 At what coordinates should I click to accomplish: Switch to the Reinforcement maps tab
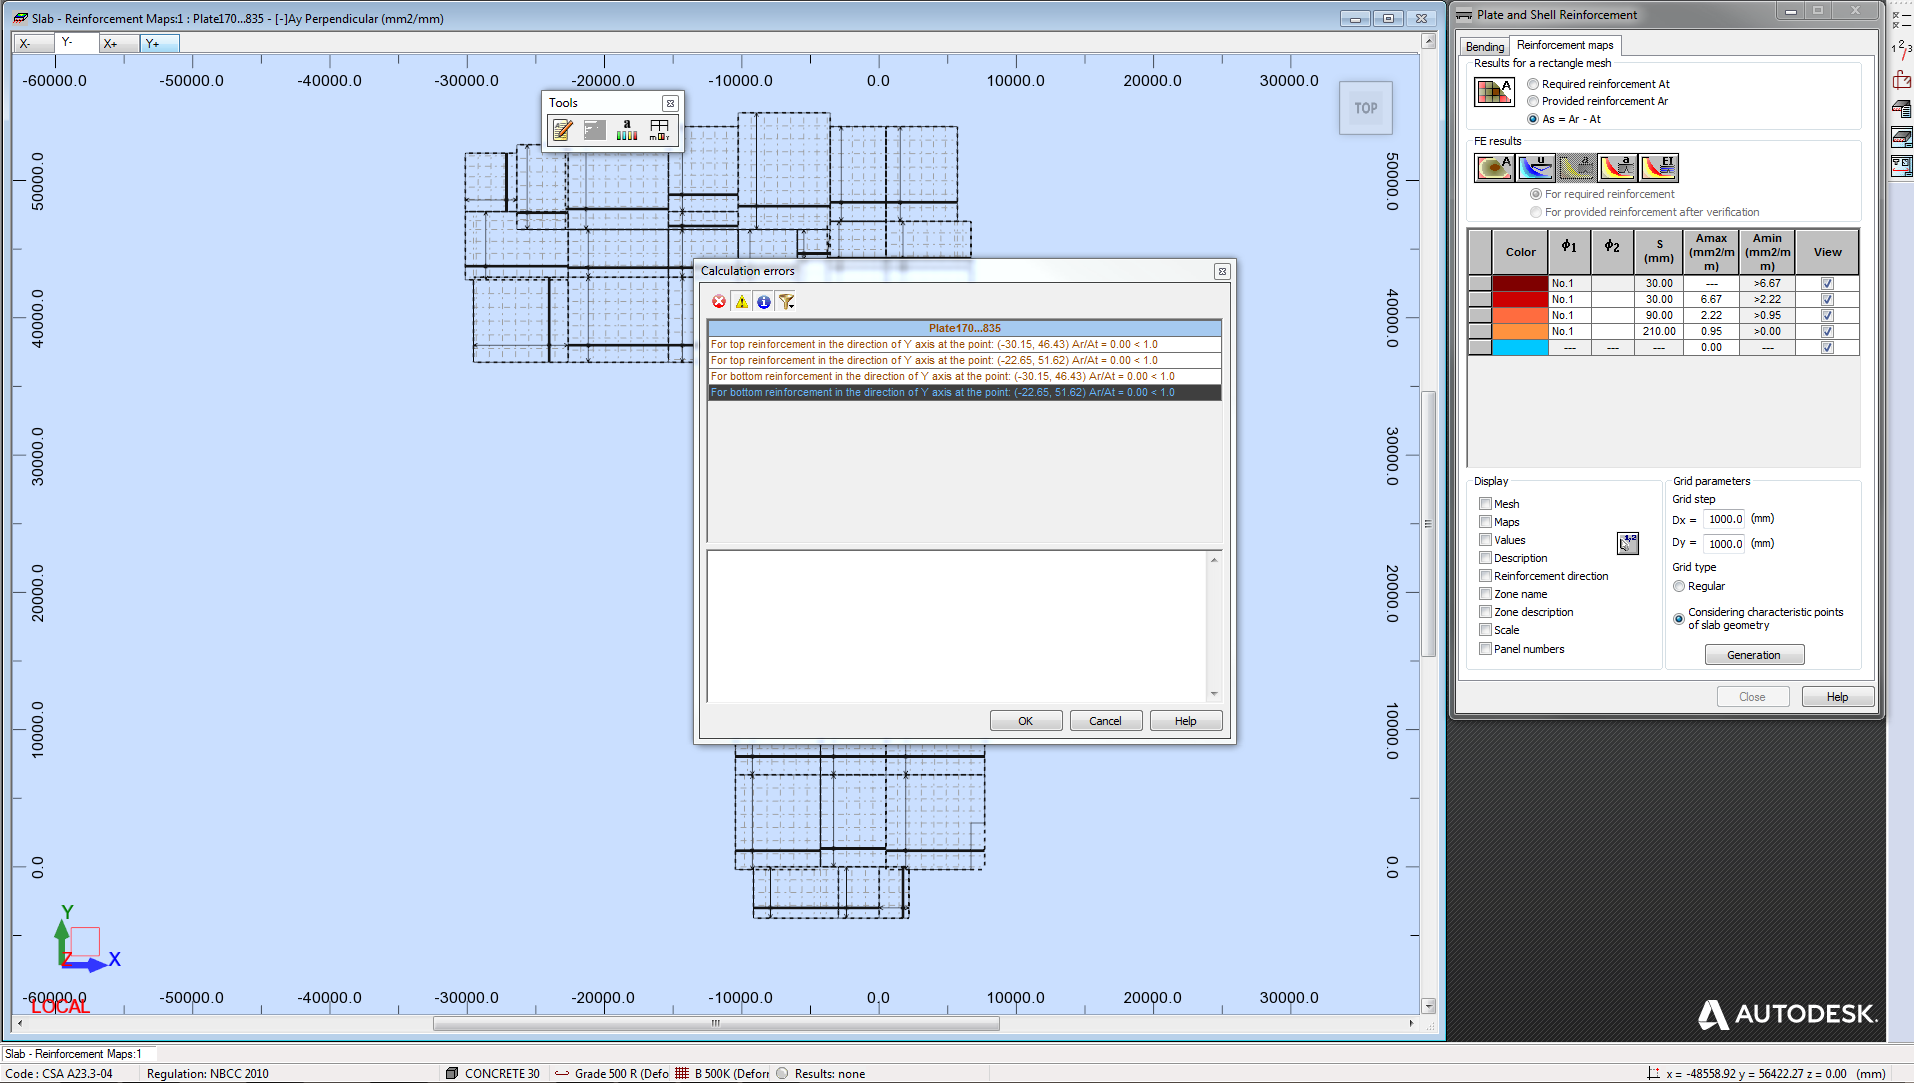pos(1565,45)
